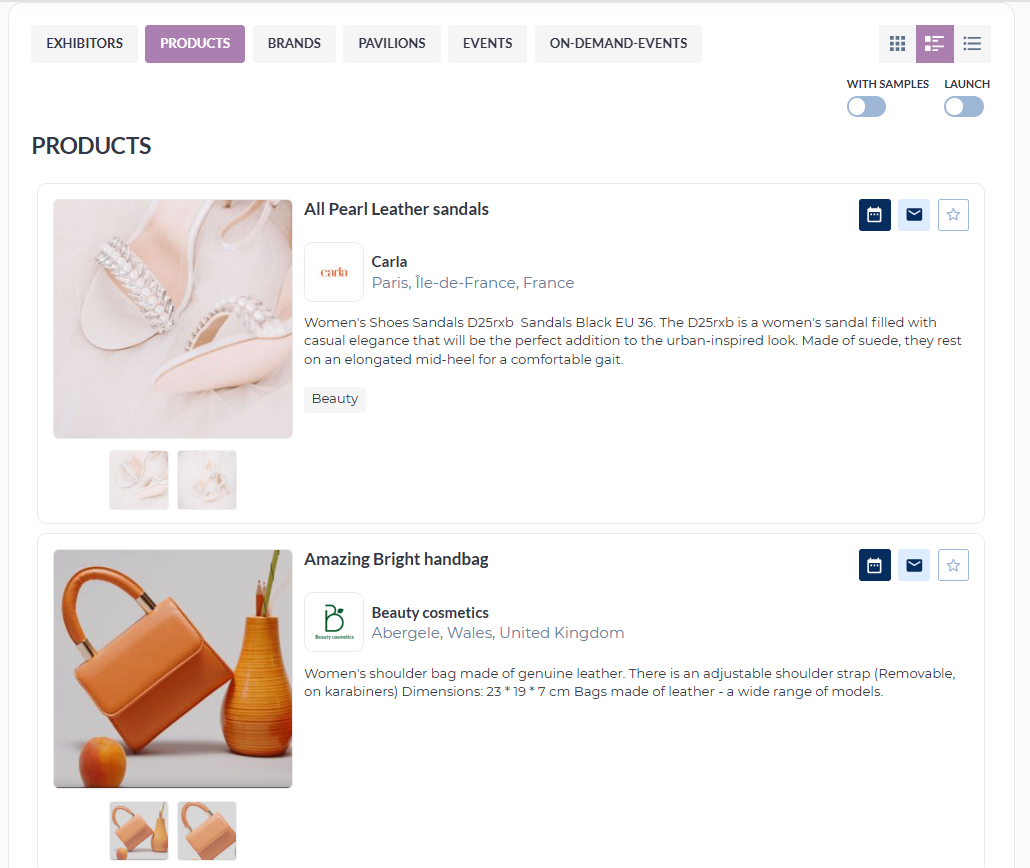The width and height of the screenshot is (1030, 868).
Task: Star the Amazing Bright handbag product
Action: pos(953,565)
